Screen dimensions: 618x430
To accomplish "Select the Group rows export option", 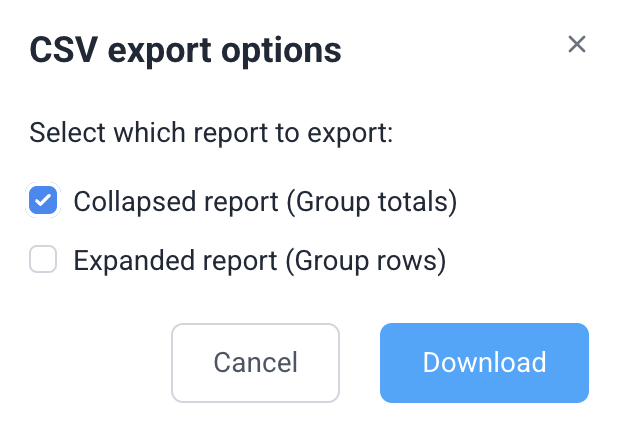I will (43, 261).
